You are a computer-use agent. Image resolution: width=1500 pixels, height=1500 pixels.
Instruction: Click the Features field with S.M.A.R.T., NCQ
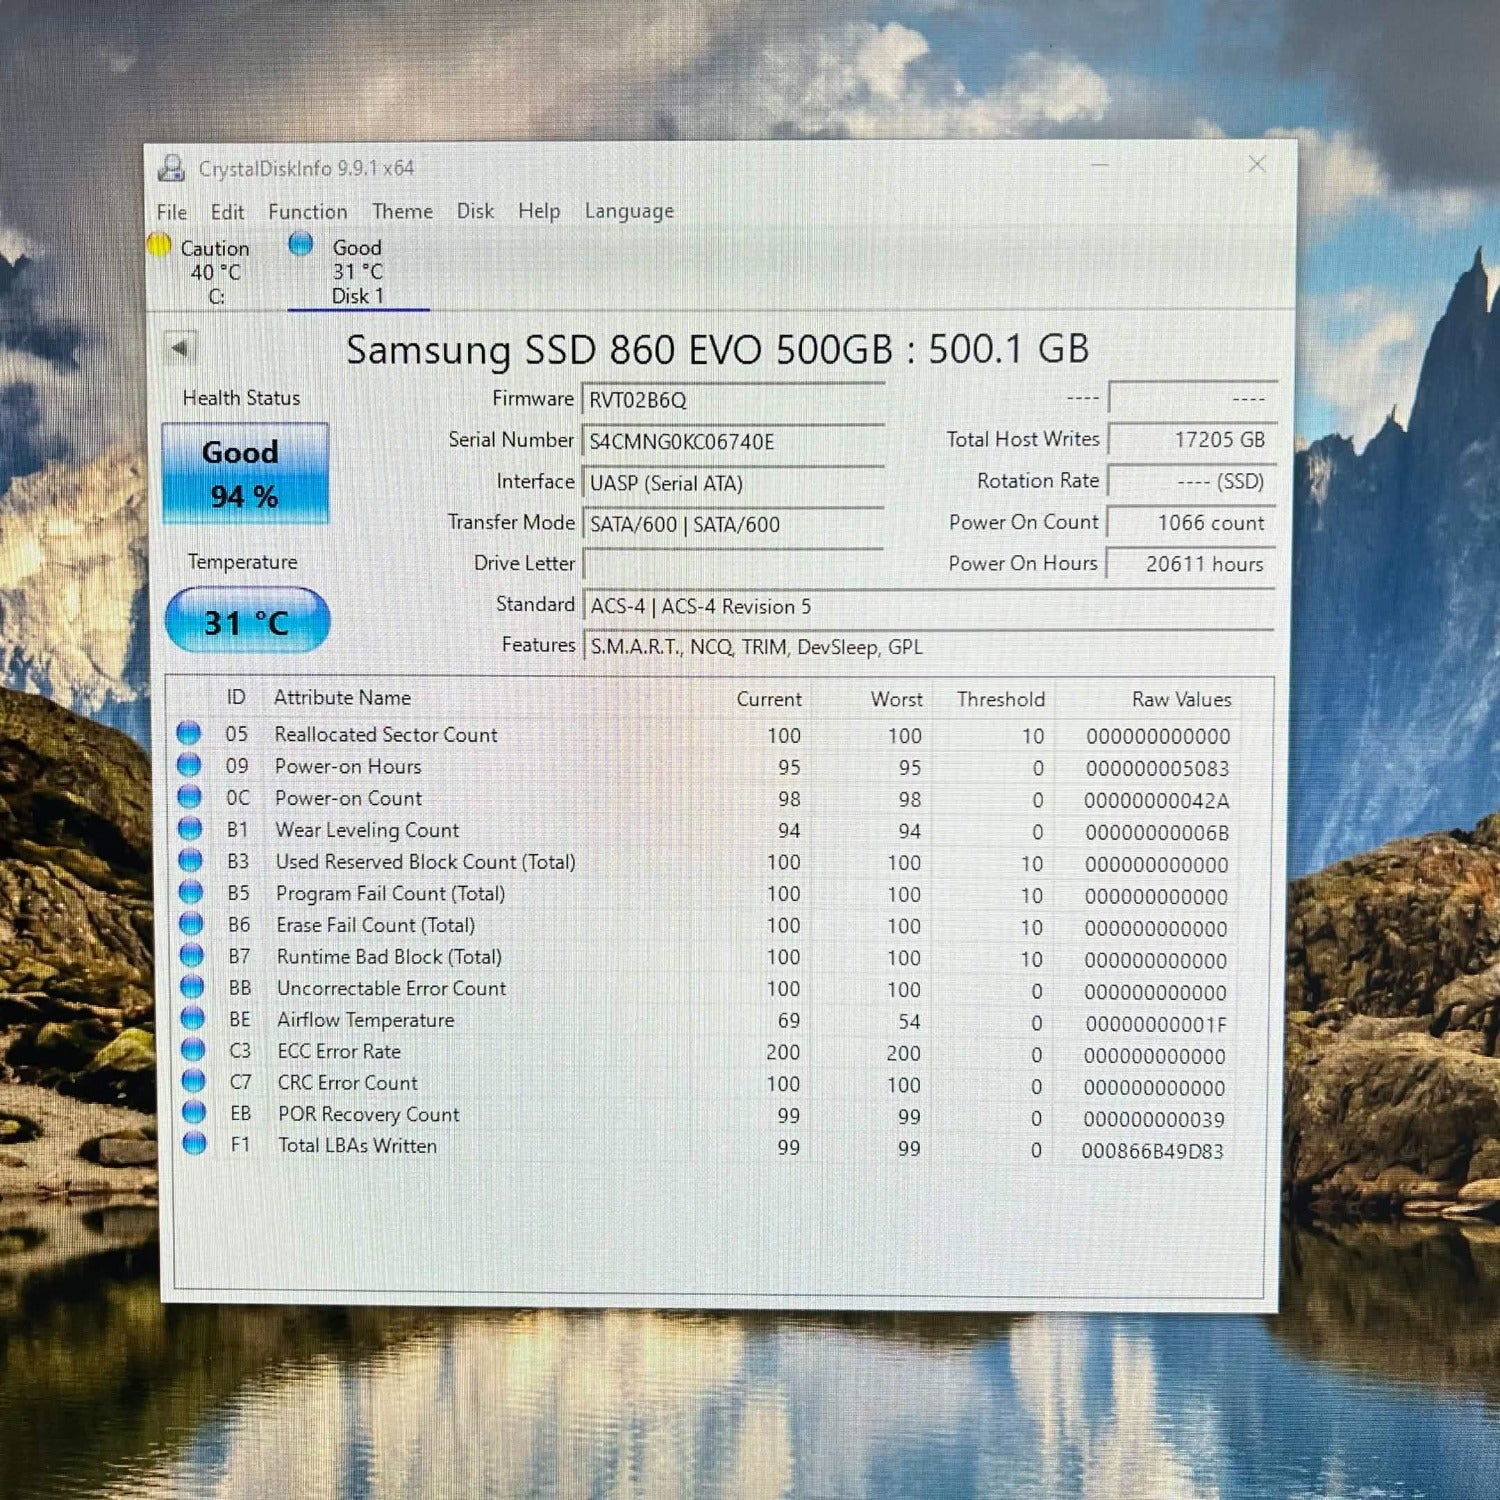tap(929, 647)
